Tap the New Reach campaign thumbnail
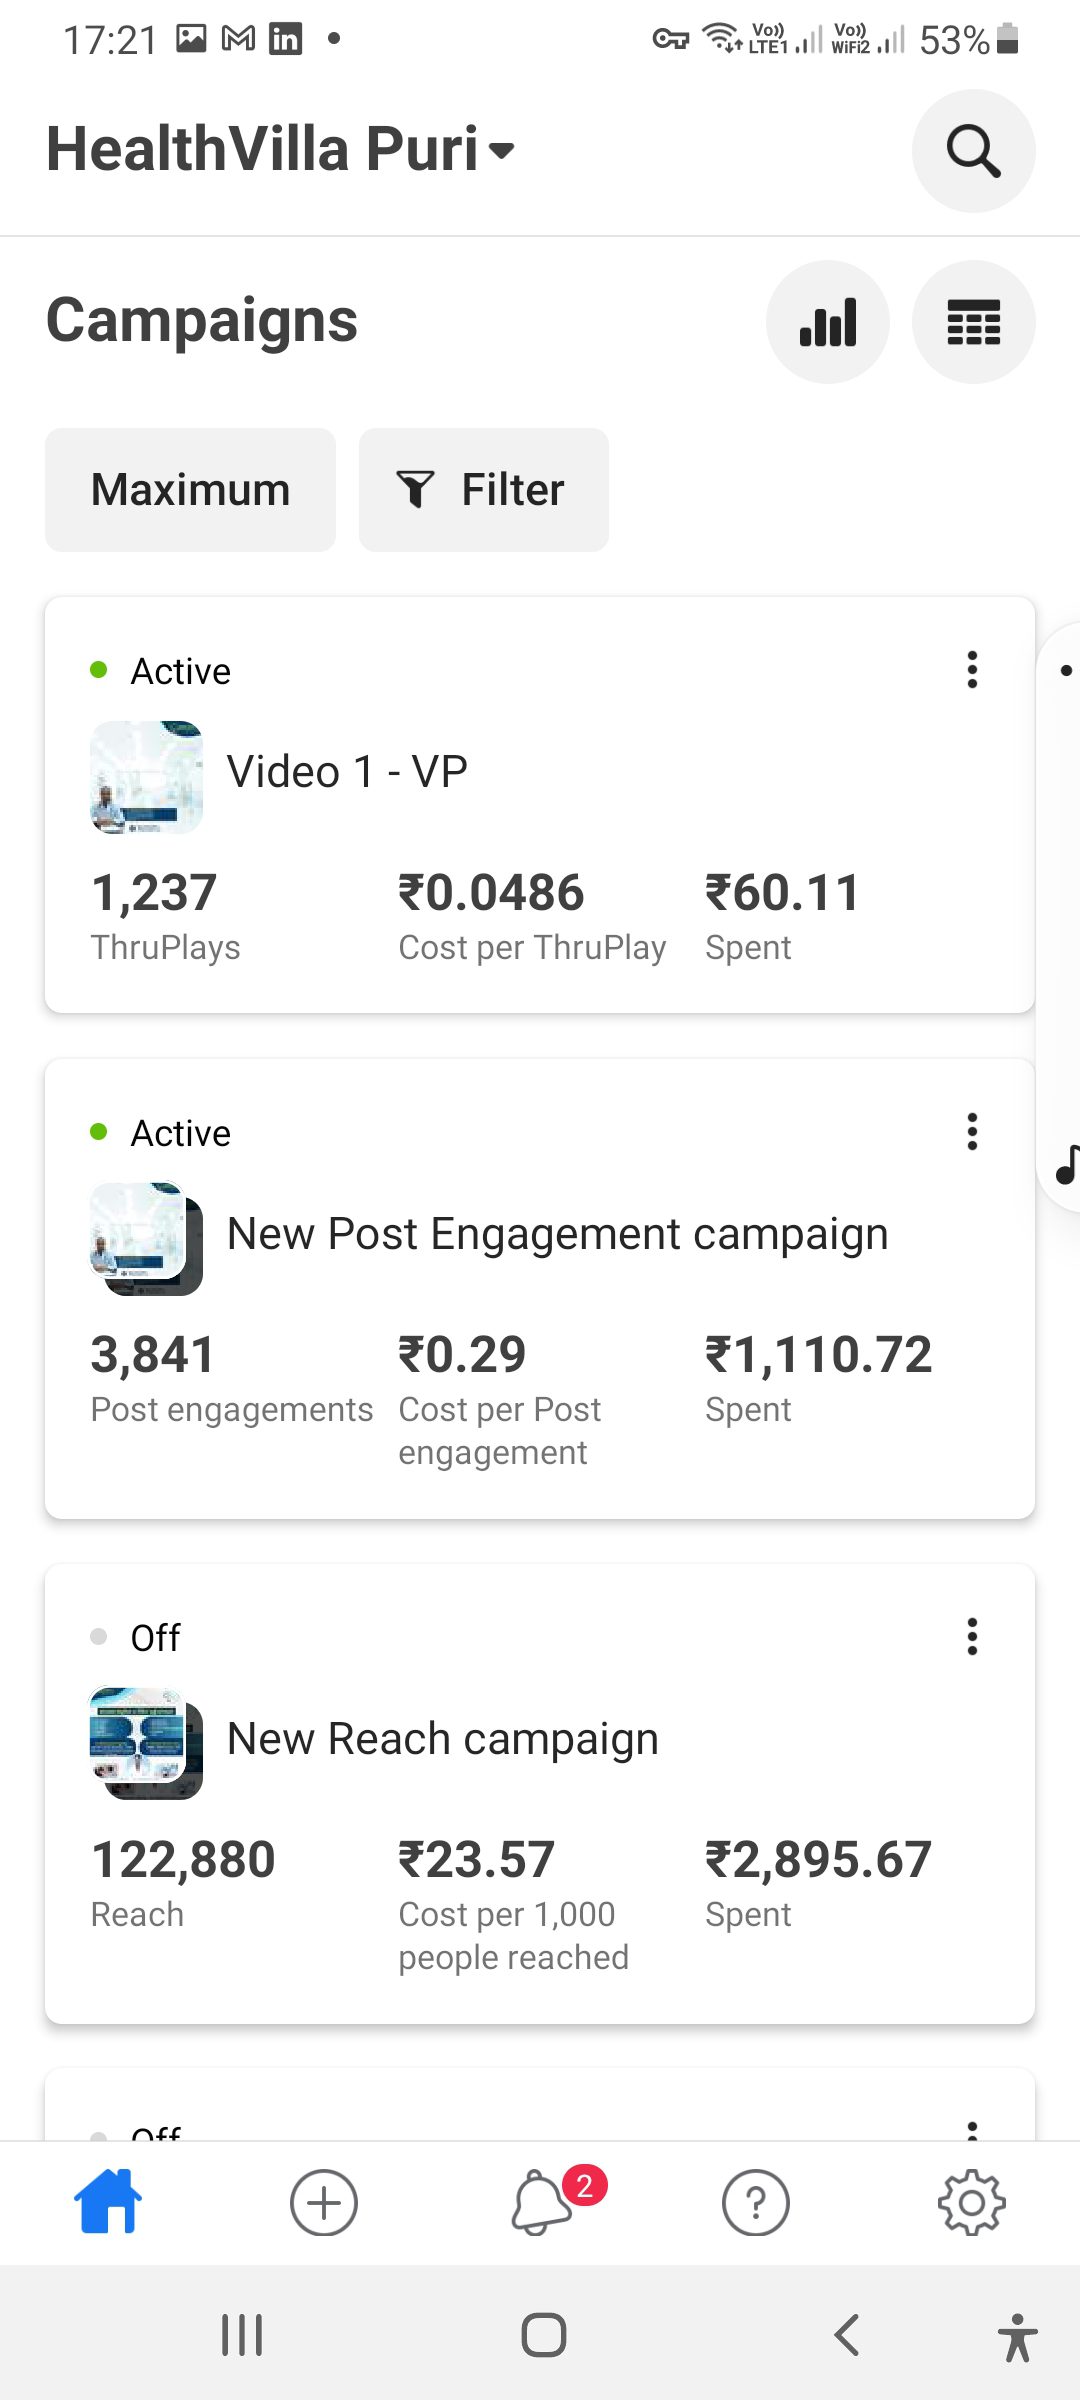This screenshot has width=1080, height=2400. 146,1742
